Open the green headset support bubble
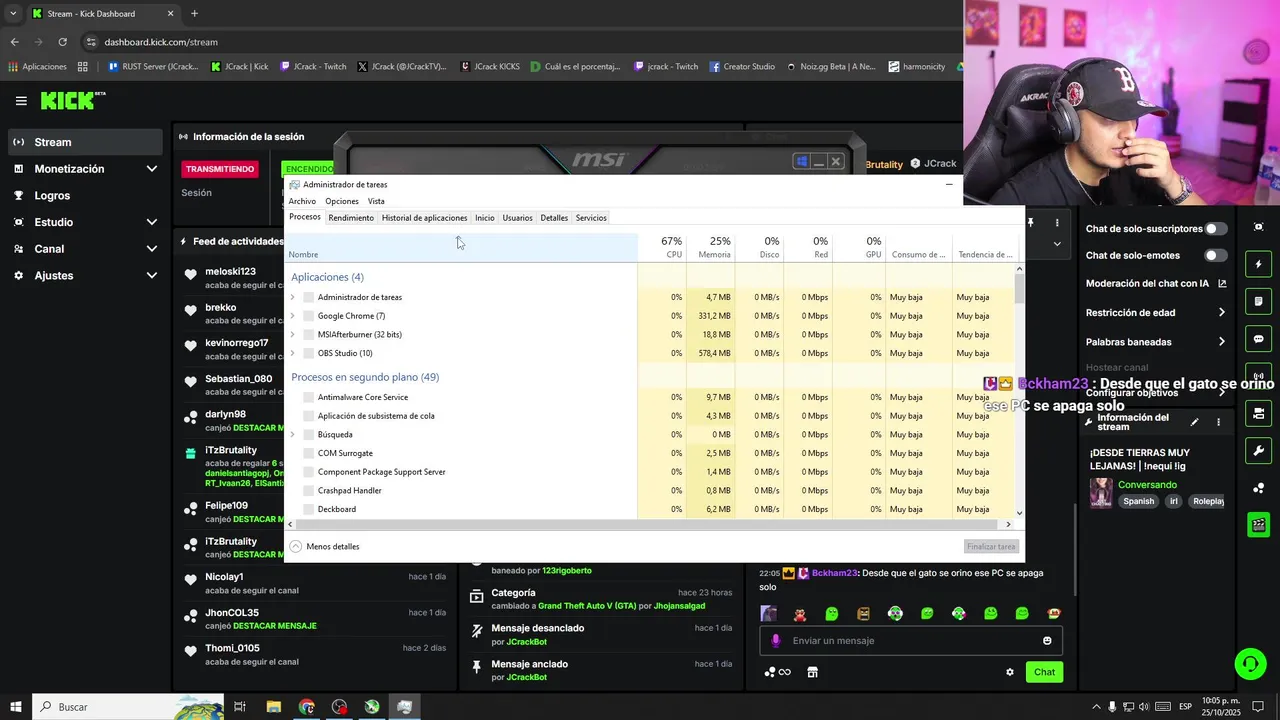This screenshot has width=1280, height=720. coord(1249,664)
